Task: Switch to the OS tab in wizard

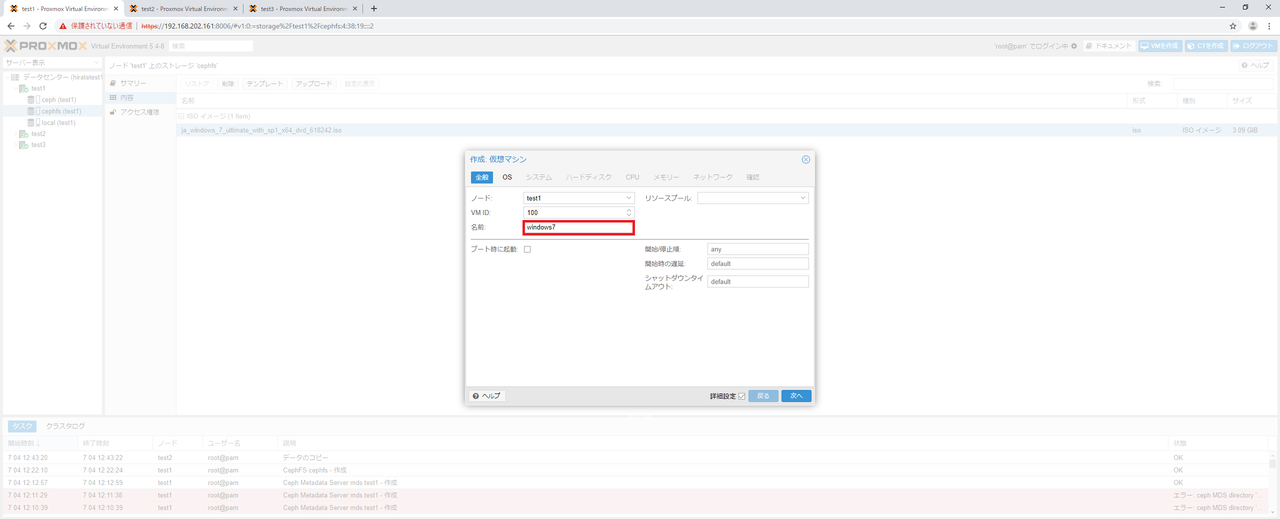Action: (x=507, y=177)
